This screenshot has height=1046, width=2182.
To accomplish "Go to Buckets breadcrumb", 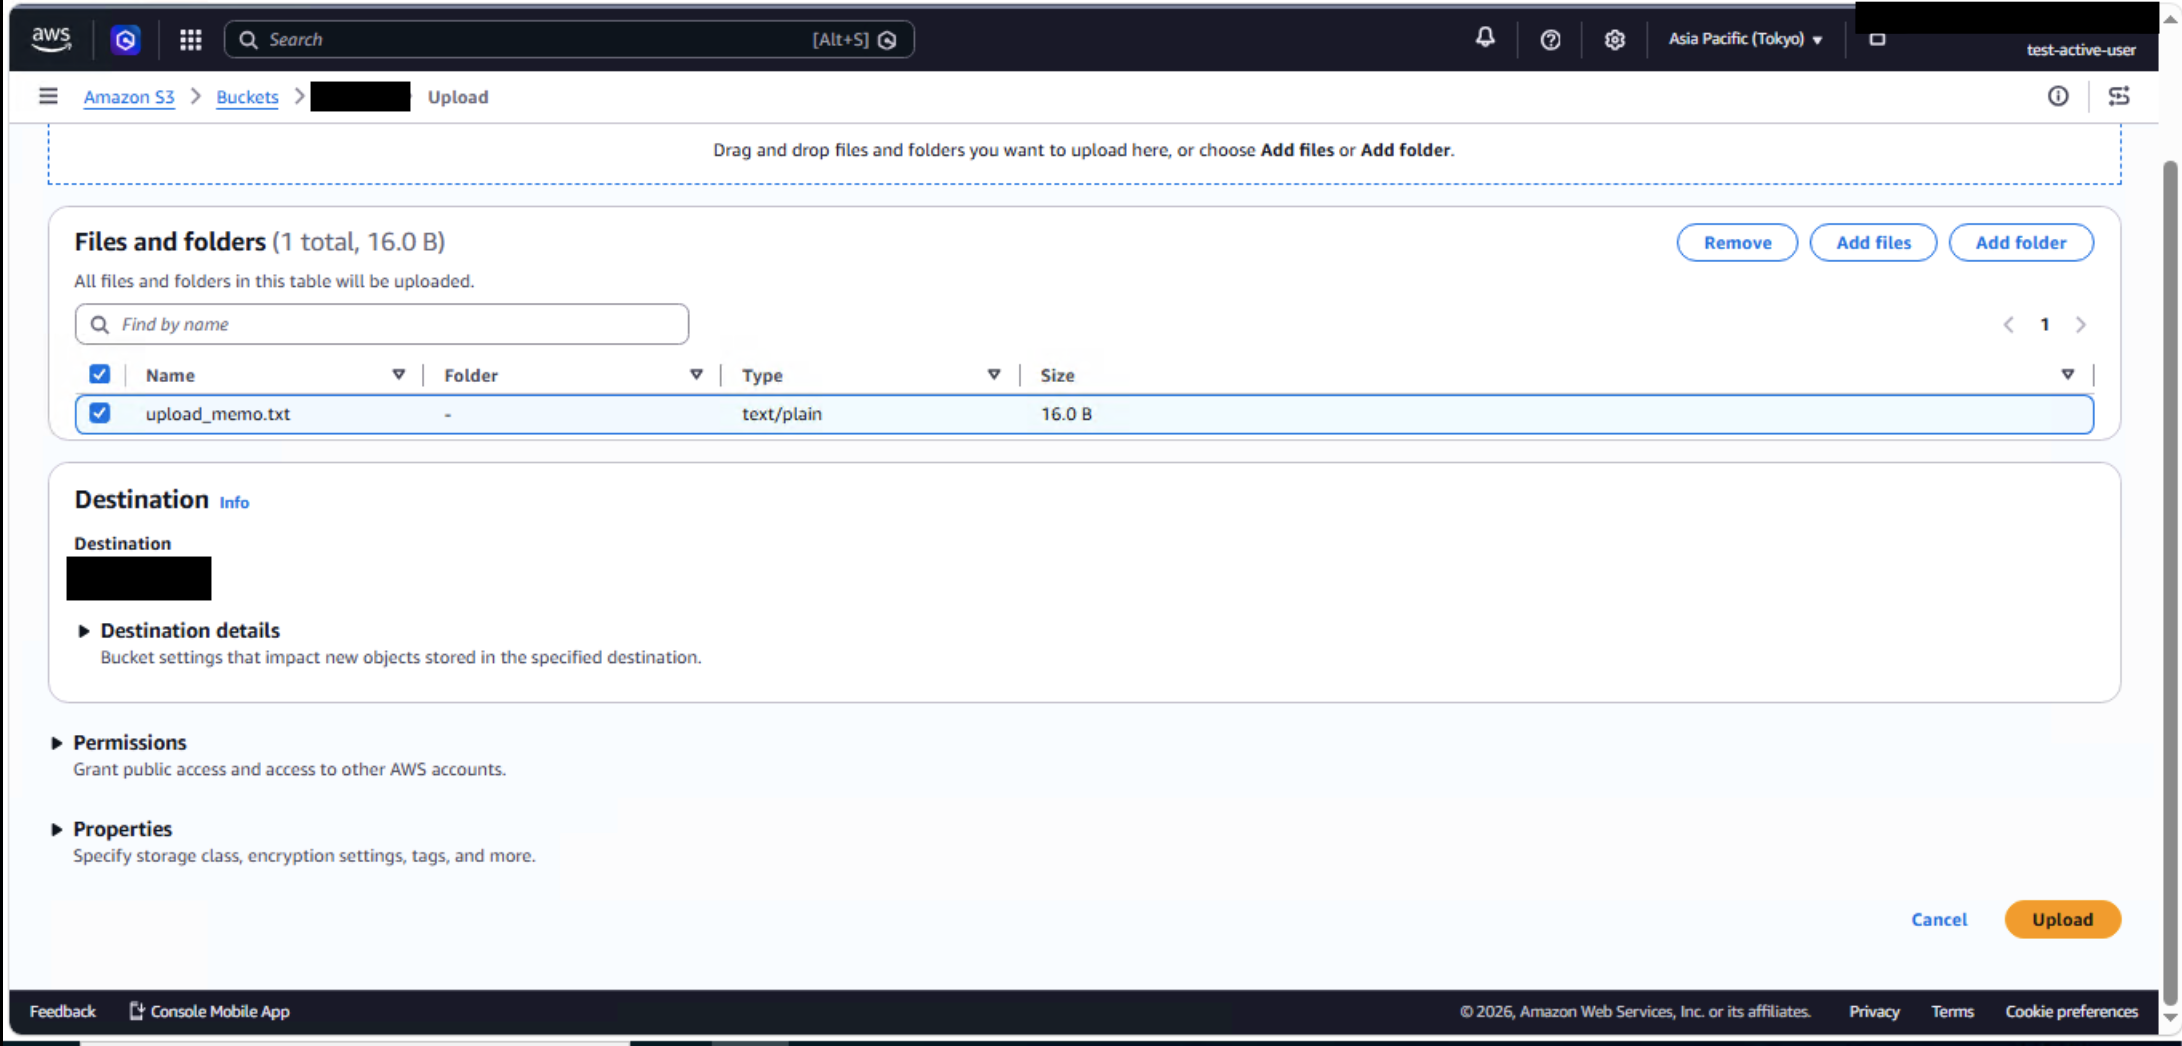I will point(247,97).
